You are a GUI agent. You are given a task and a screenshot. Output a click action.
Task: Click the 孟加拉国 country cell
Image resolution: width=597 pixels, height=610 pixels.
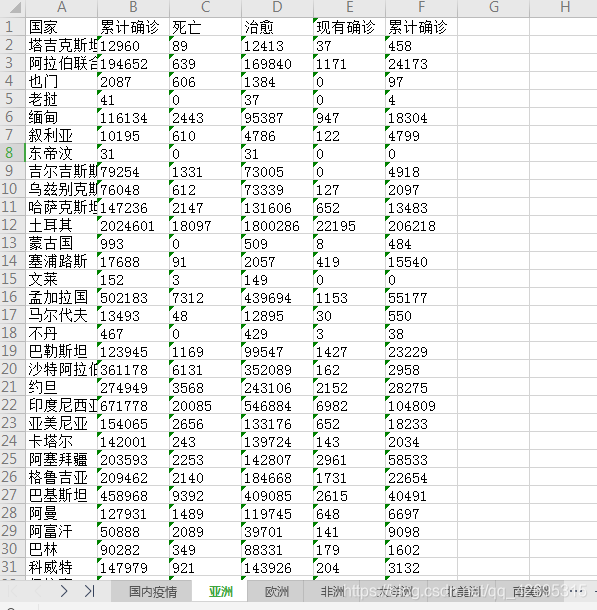click(x=61, y=297)
